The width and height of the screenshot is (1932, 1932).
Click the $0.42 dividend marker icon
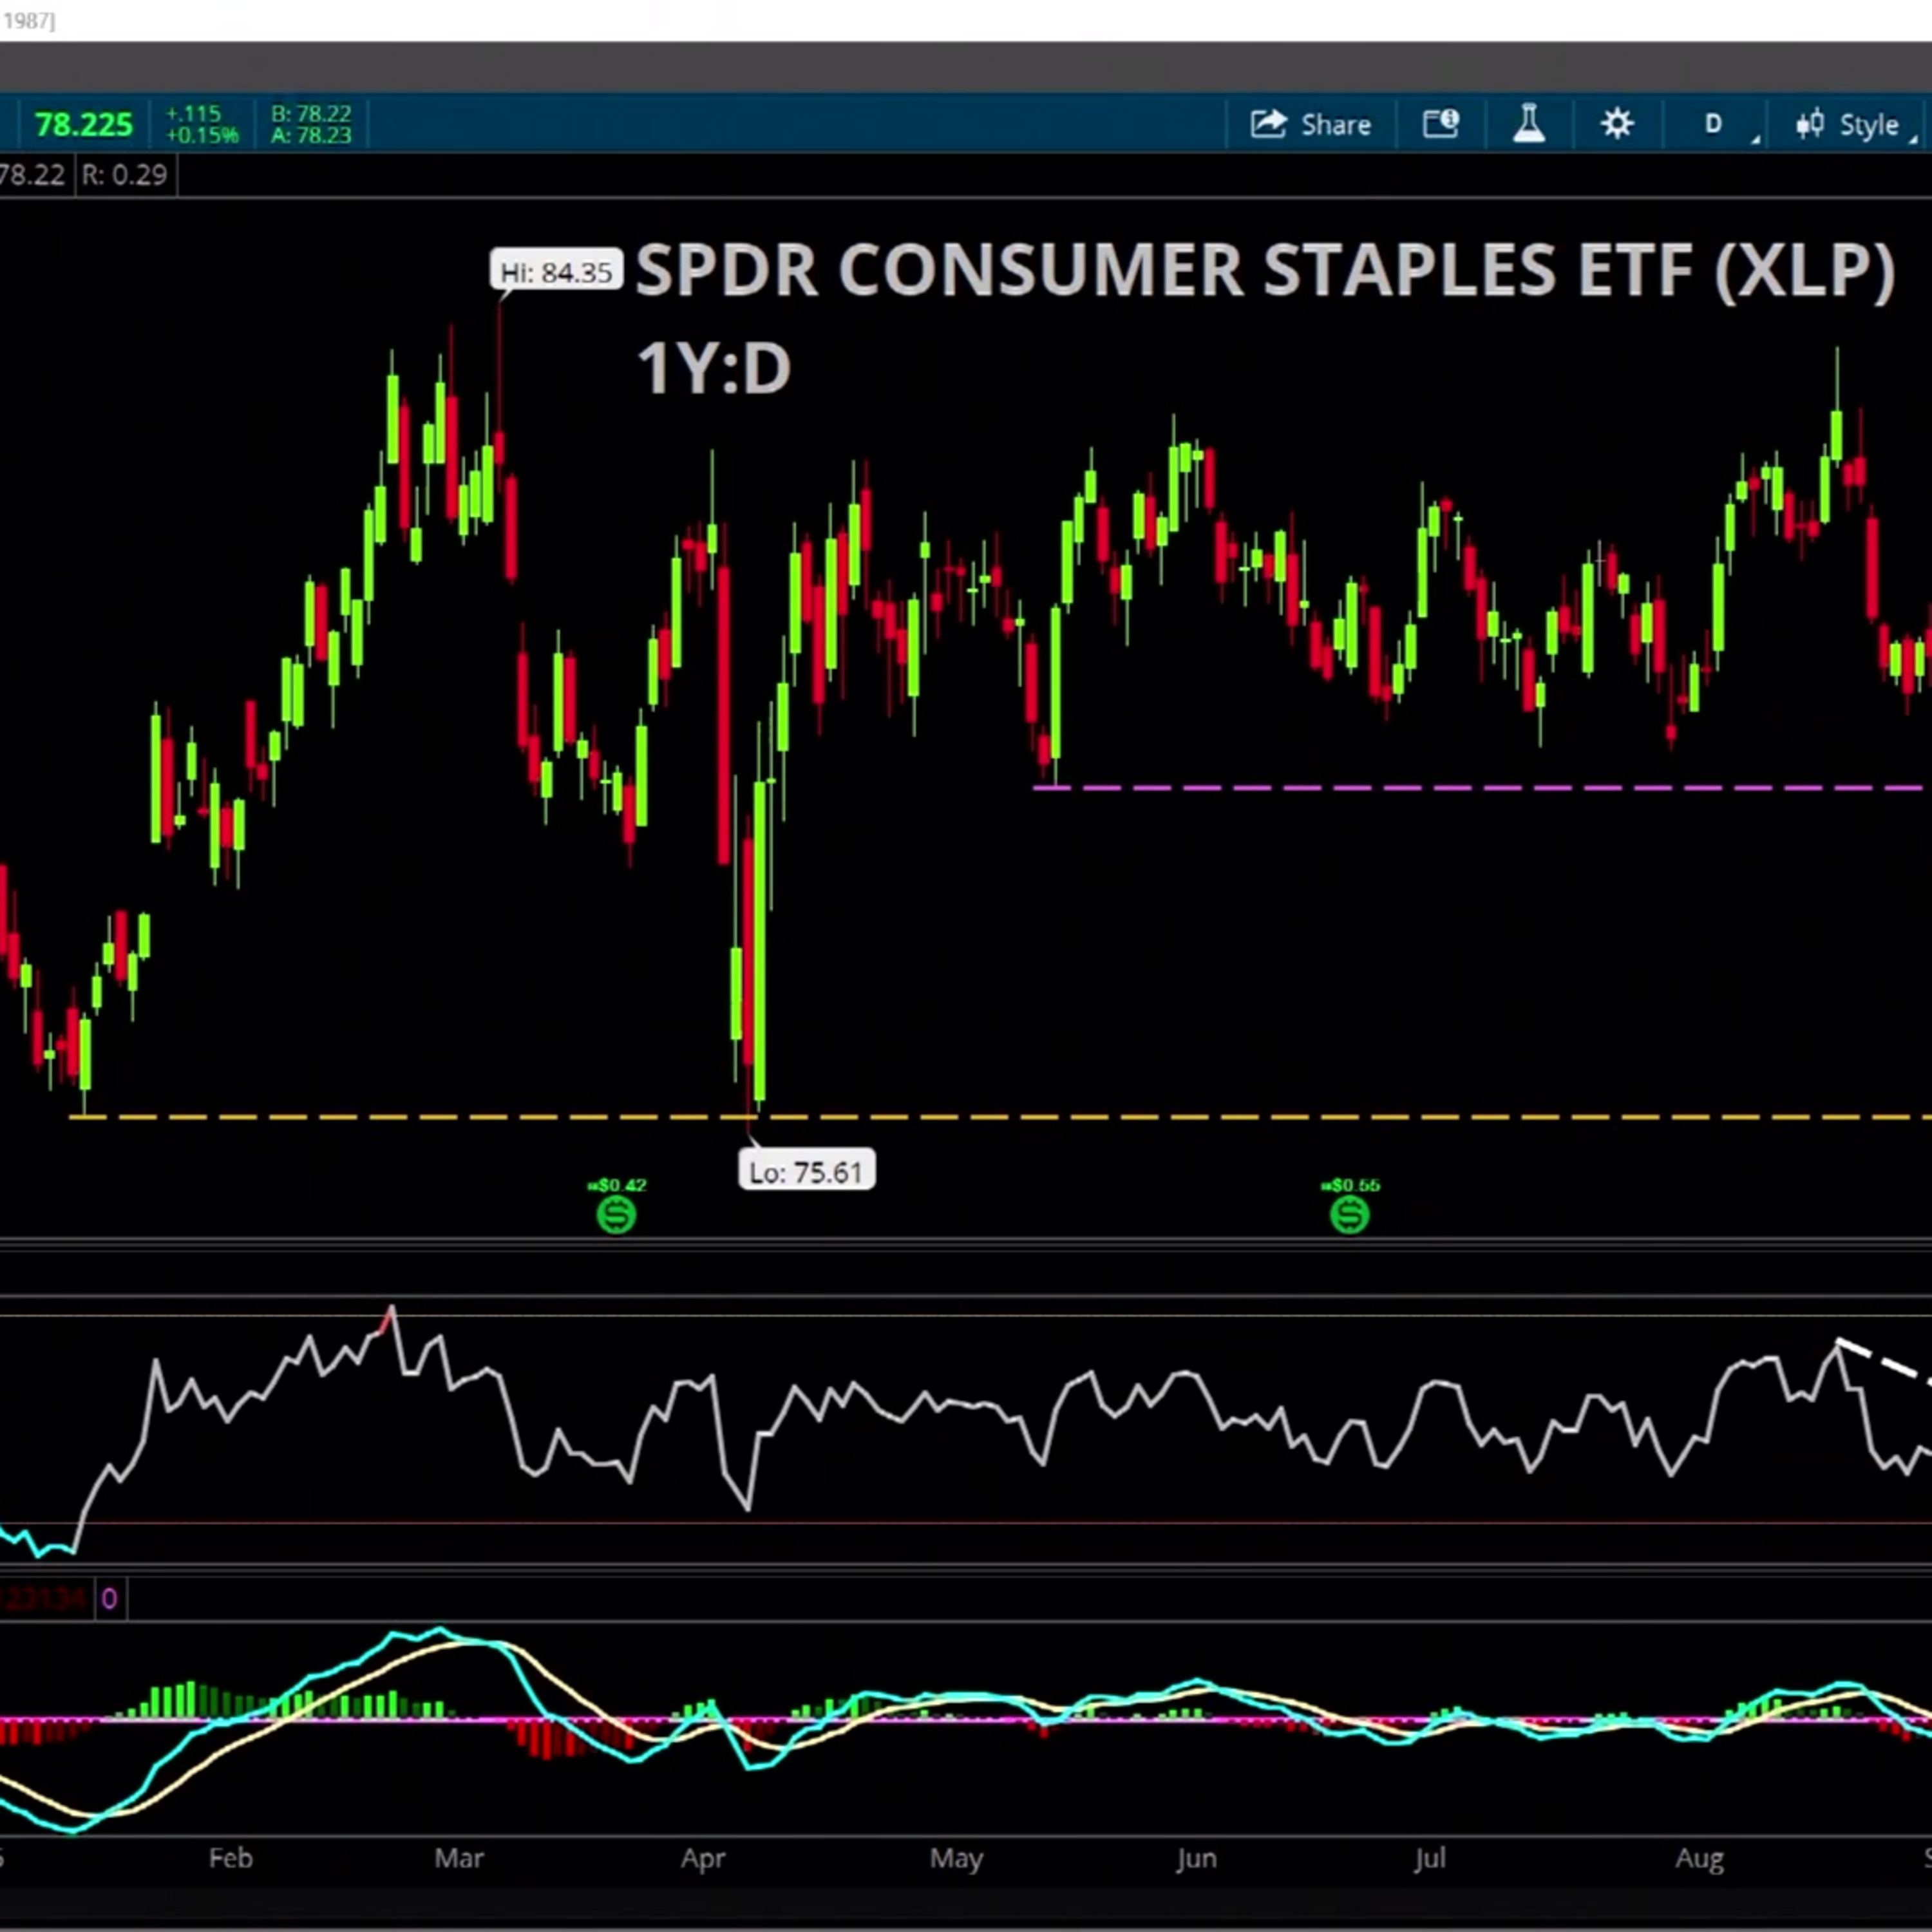click(616, 1215)
